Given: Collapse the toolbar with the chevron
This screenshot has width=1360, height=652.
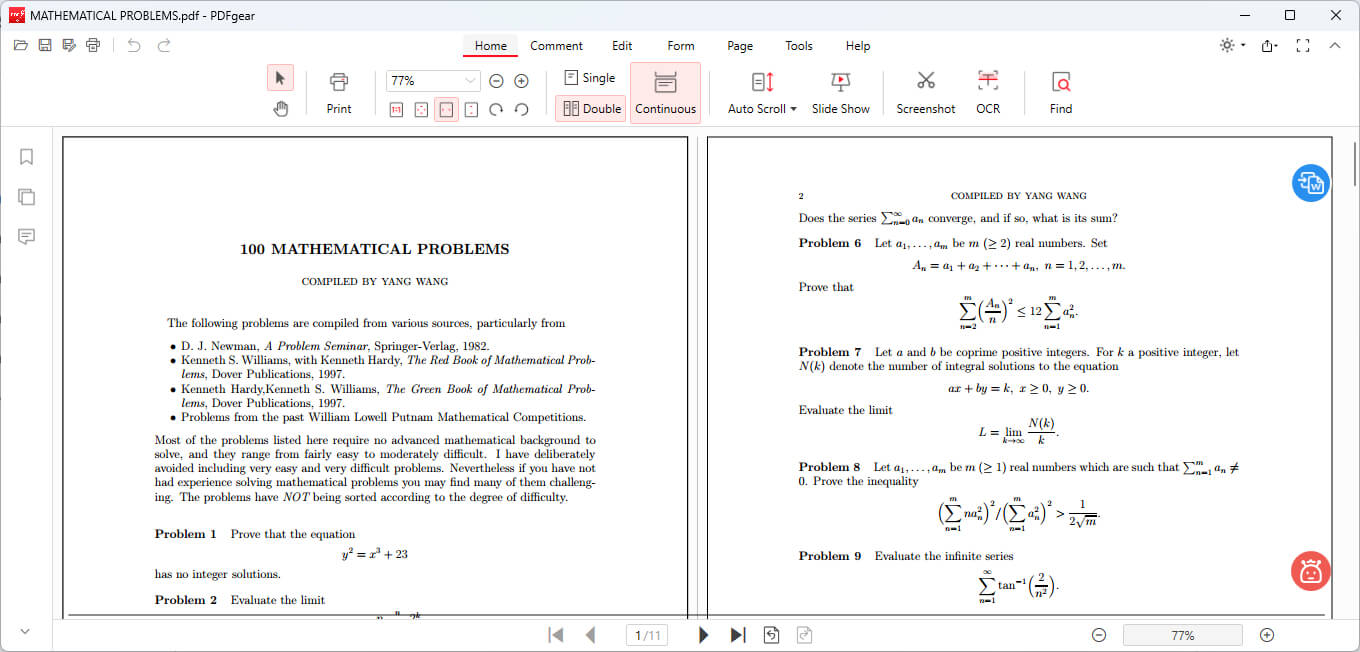Looking at the screenshot, I should 1335,45.
